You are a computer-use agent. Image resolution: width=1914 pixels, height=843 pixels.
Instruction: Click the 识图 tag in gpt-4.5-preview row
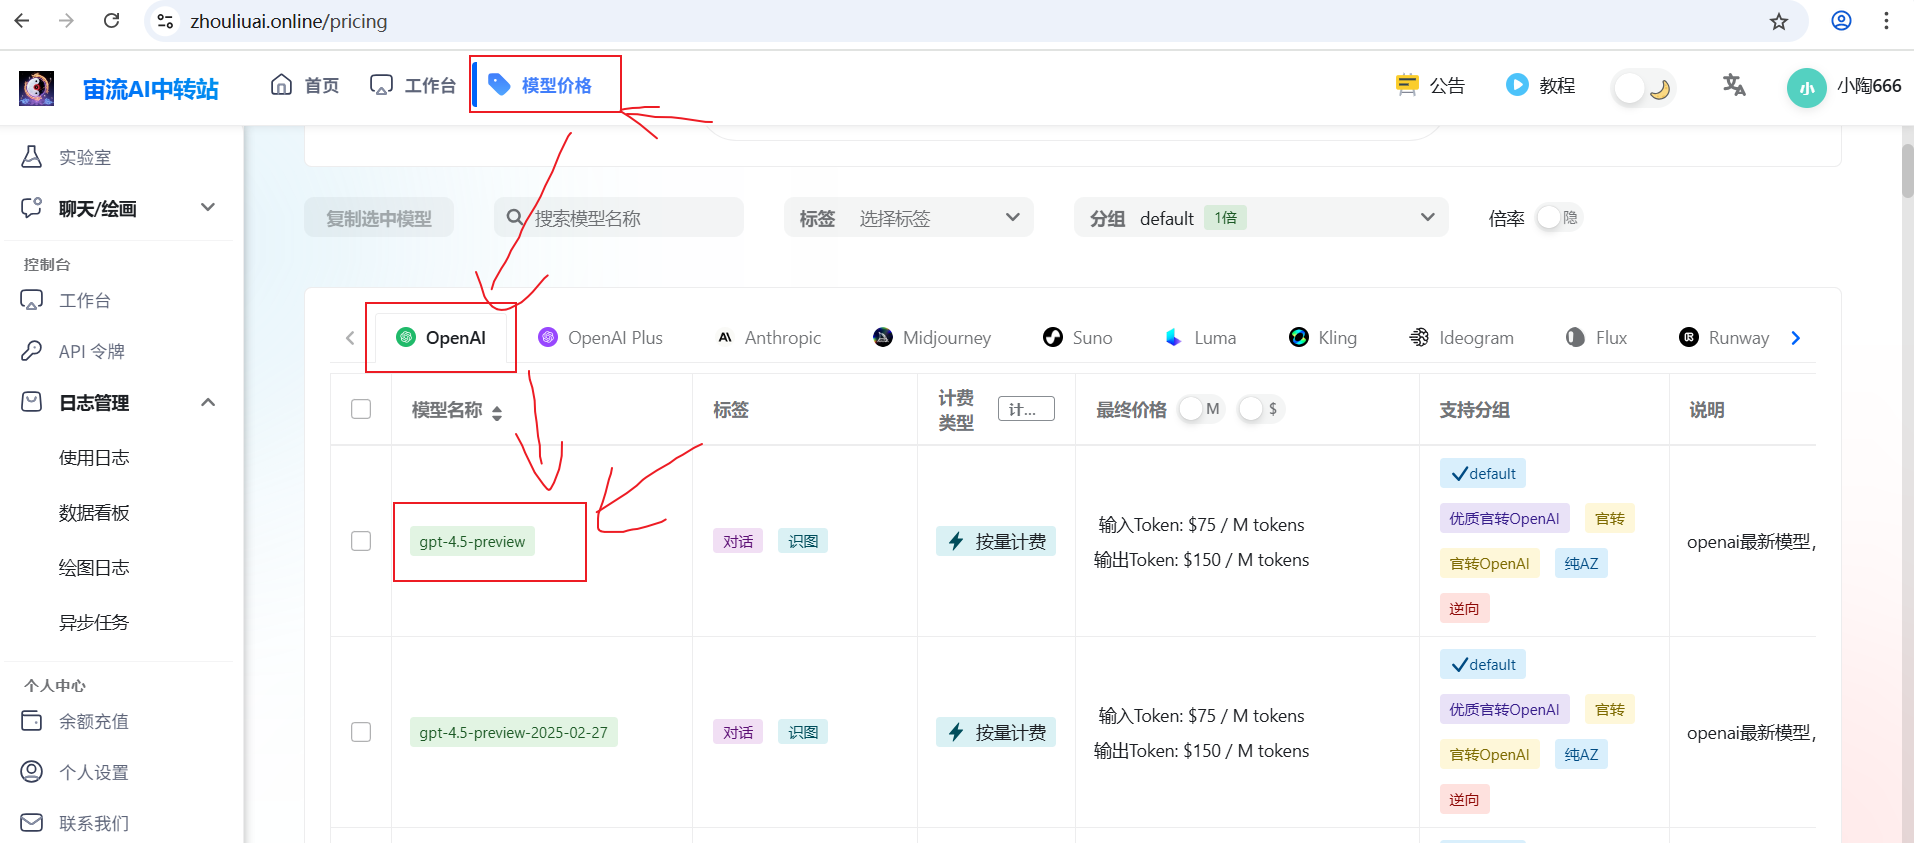[803, 541]
